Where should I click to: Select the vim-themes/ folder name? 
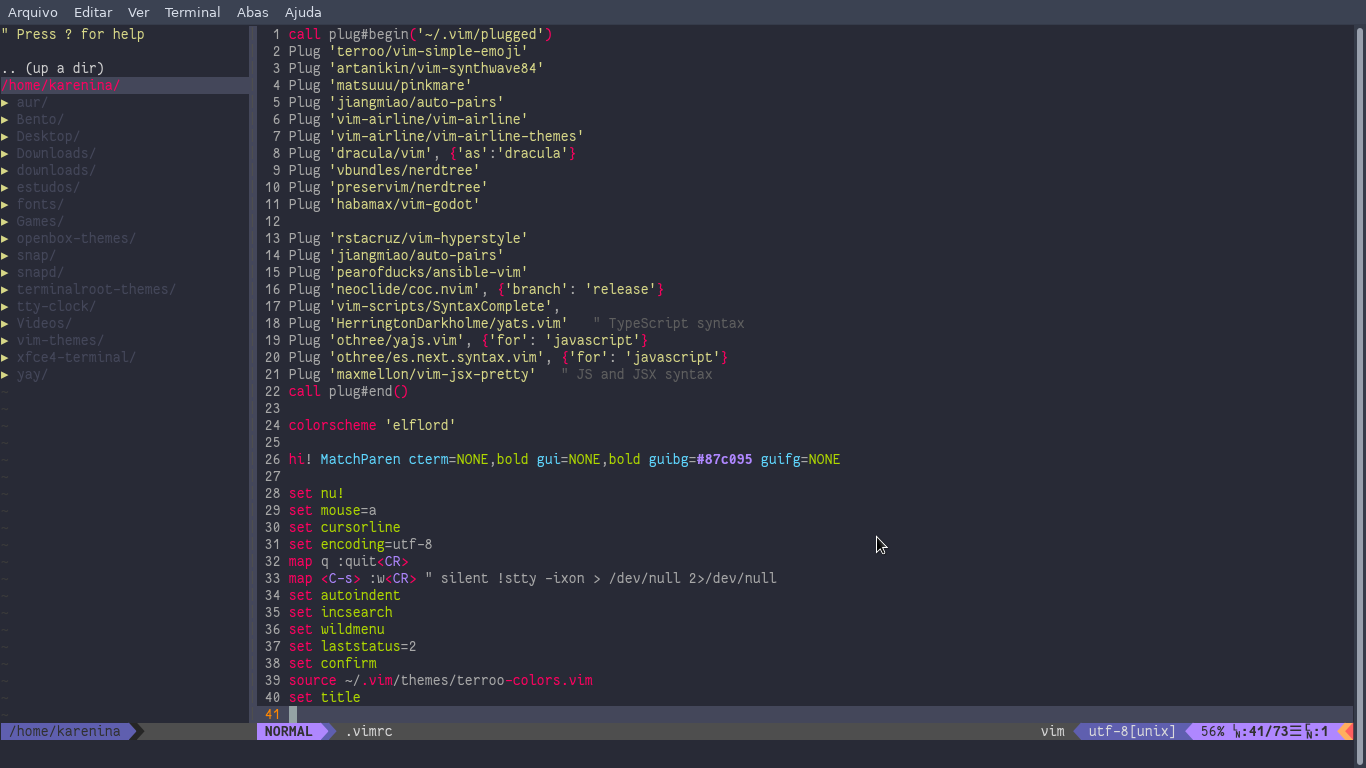pos(60,340)
